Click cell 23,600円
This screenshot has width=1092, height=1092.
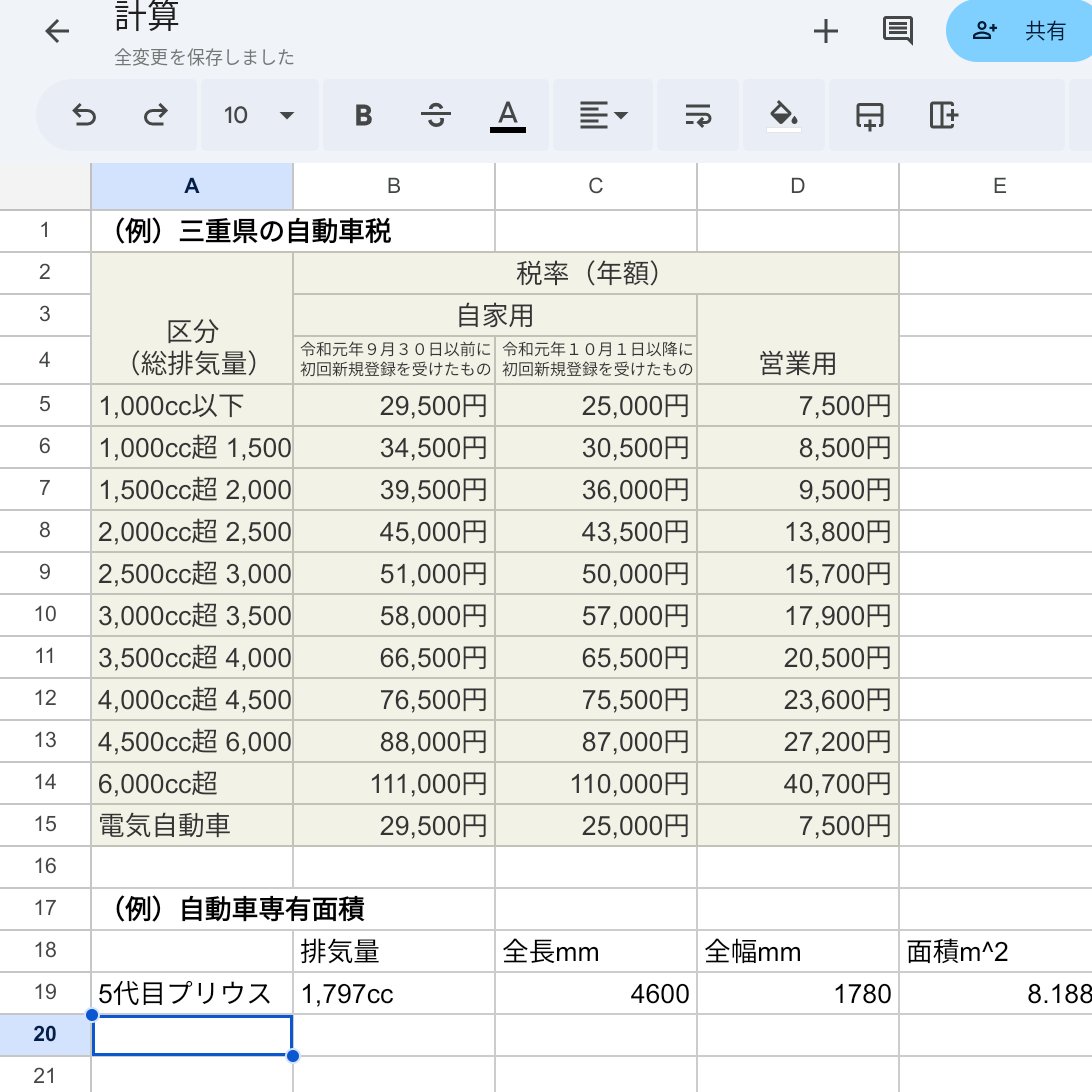coord(797,699)
